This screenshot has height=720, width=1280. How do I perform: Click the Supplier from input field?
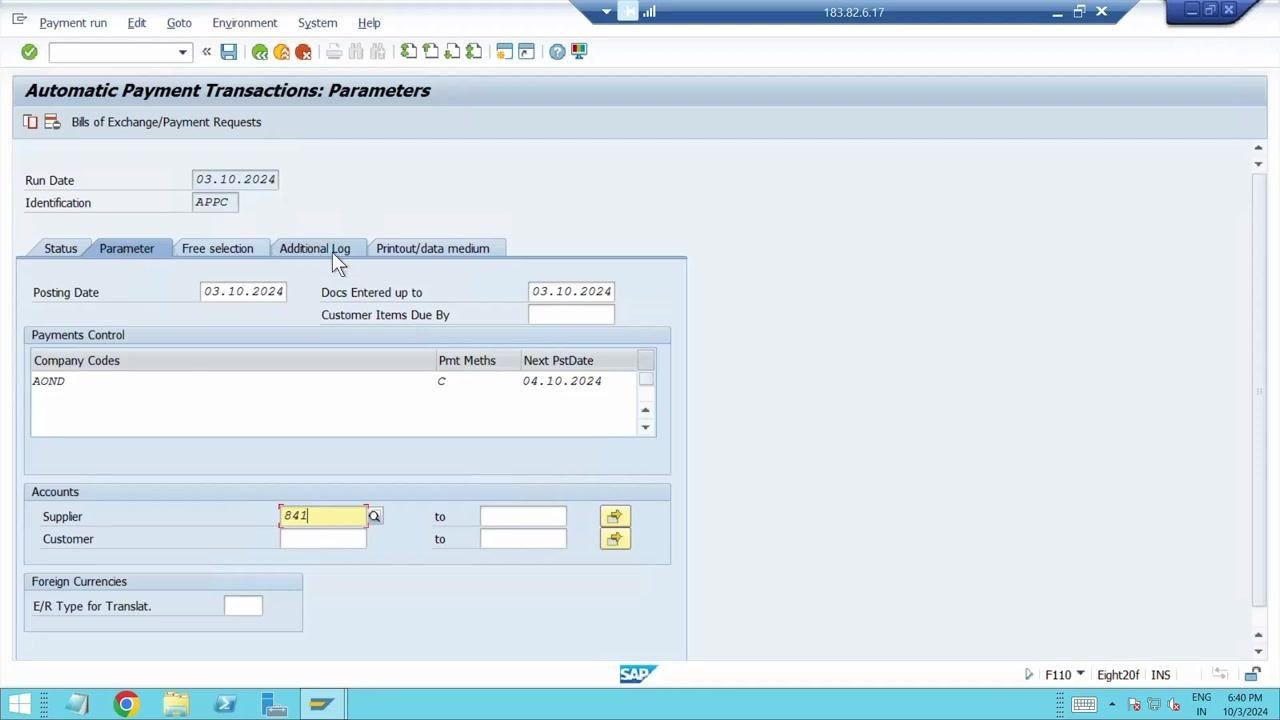coord(323,516)
